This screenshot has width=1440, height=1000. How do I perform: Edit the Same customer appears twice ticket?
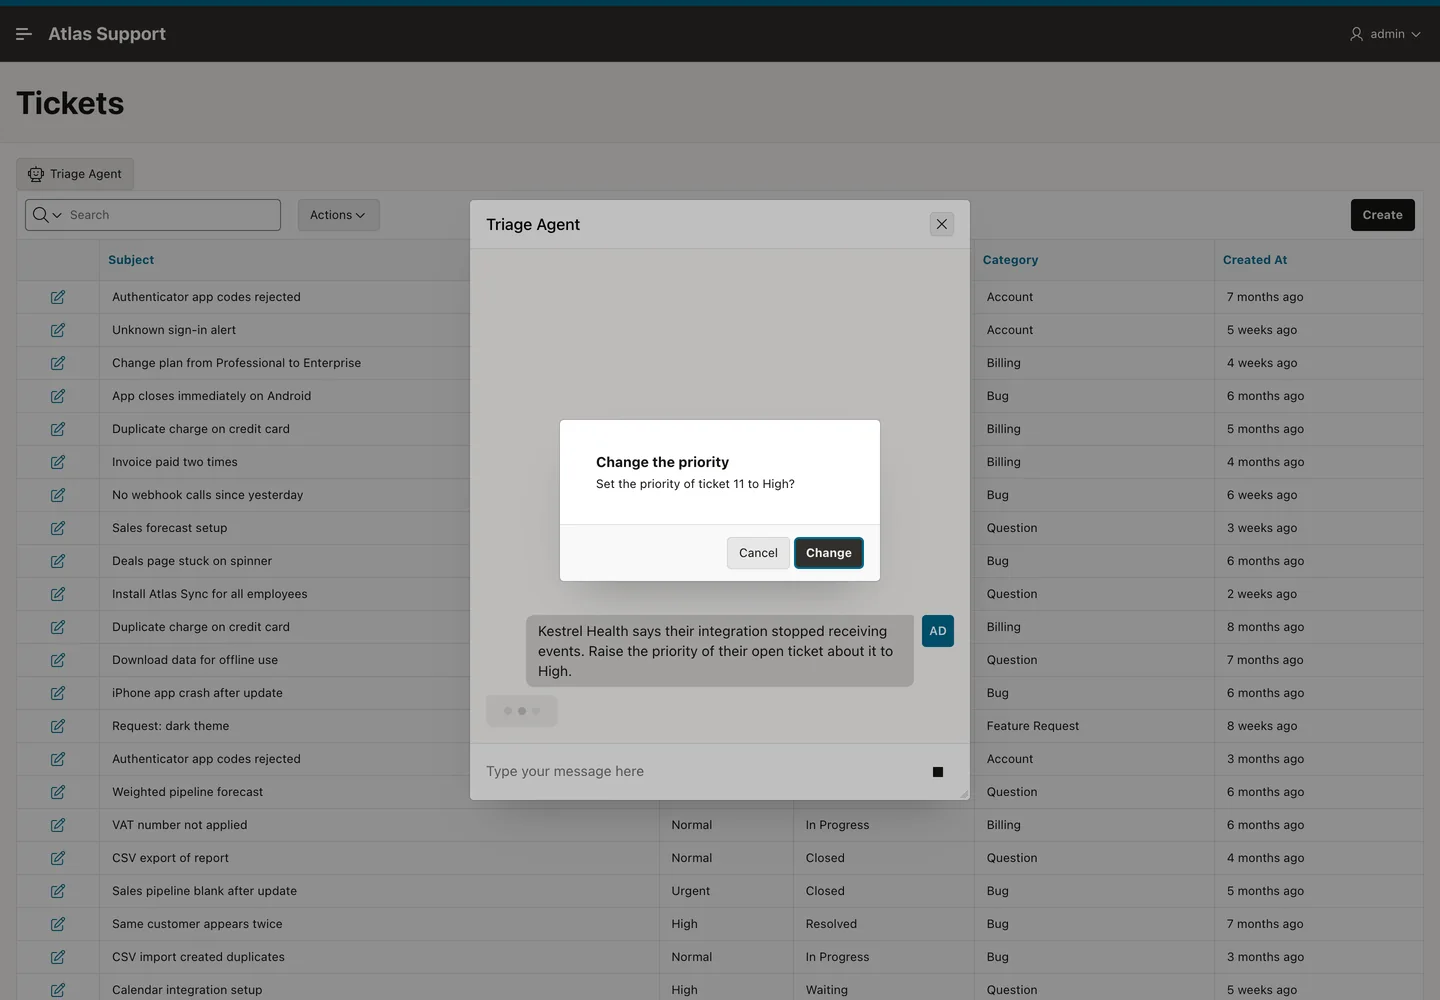tap(58, 924)
